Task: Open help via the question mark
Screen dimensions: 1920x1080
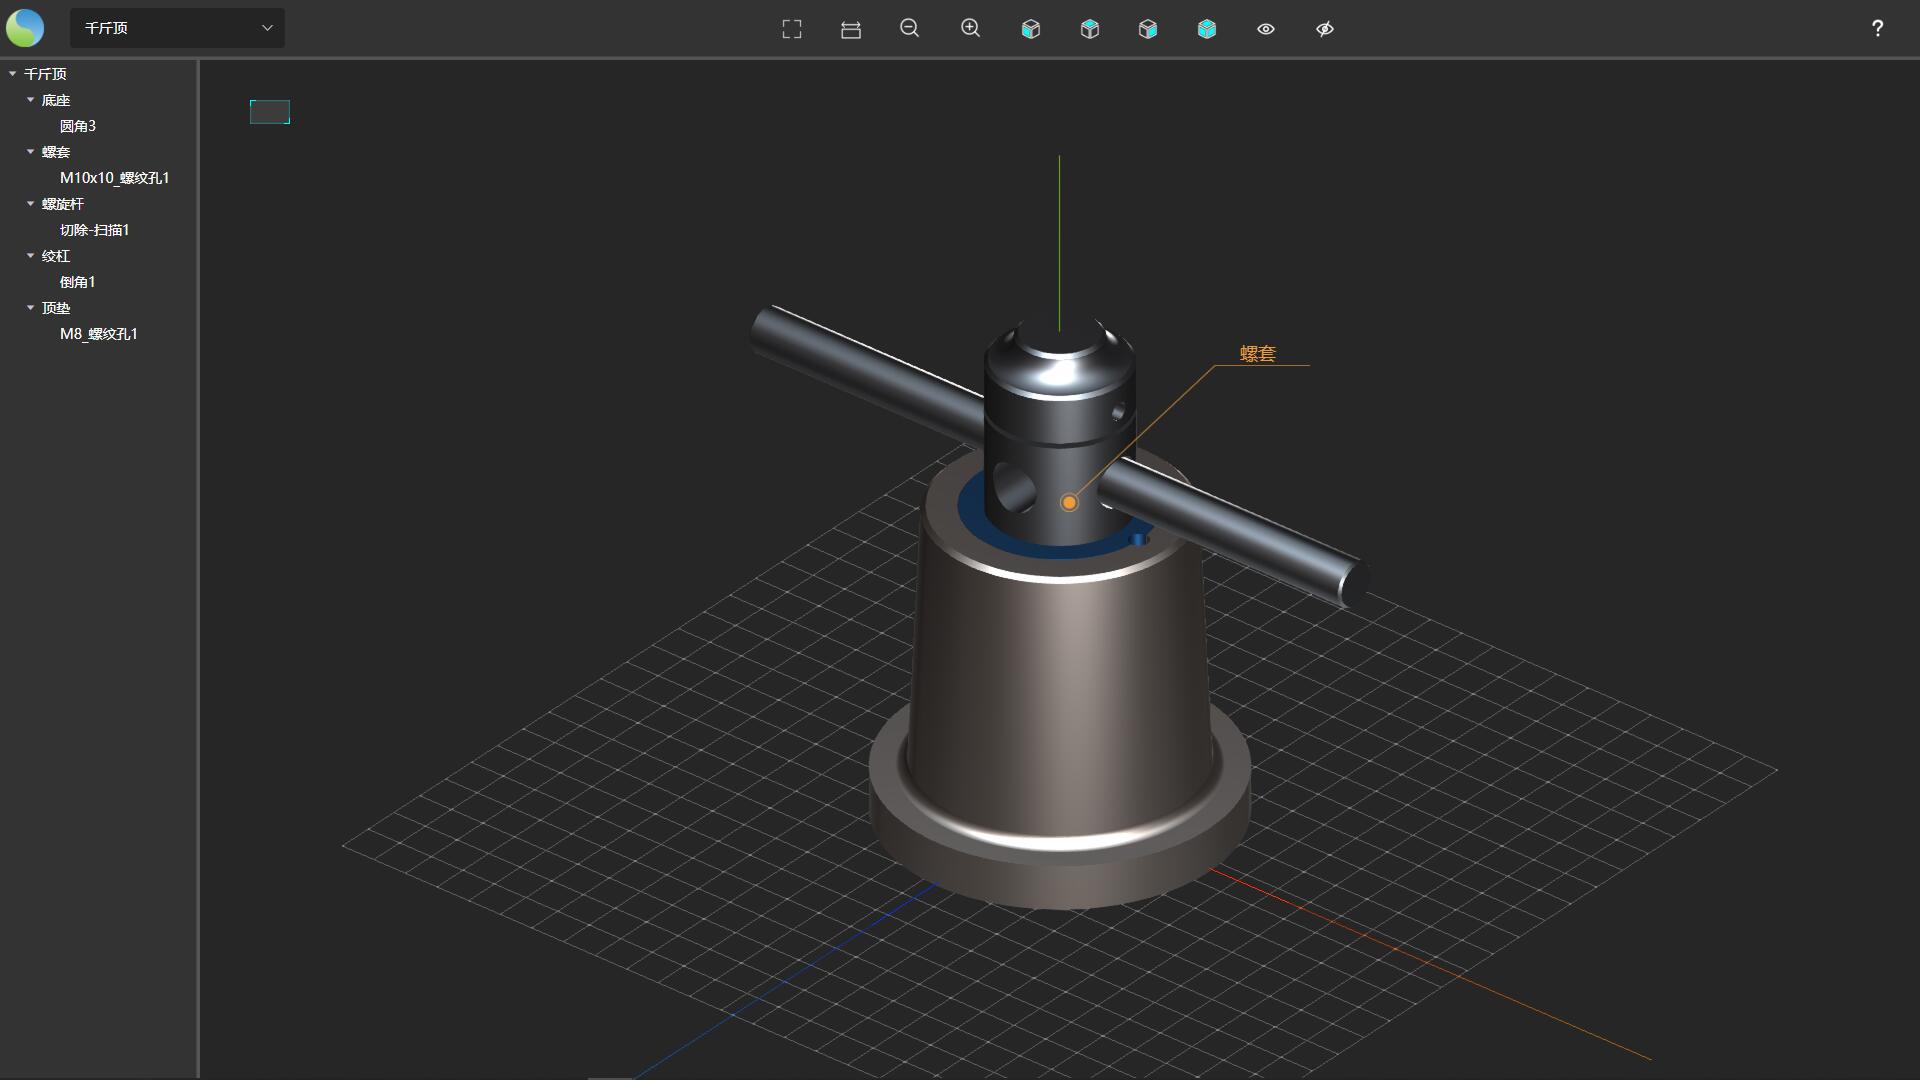Action: (x=1877, y=28)
